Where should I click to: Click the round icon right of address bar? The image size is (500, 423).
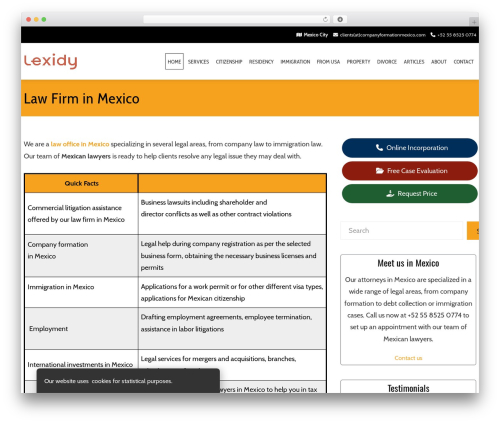click(x=340, y=19)
